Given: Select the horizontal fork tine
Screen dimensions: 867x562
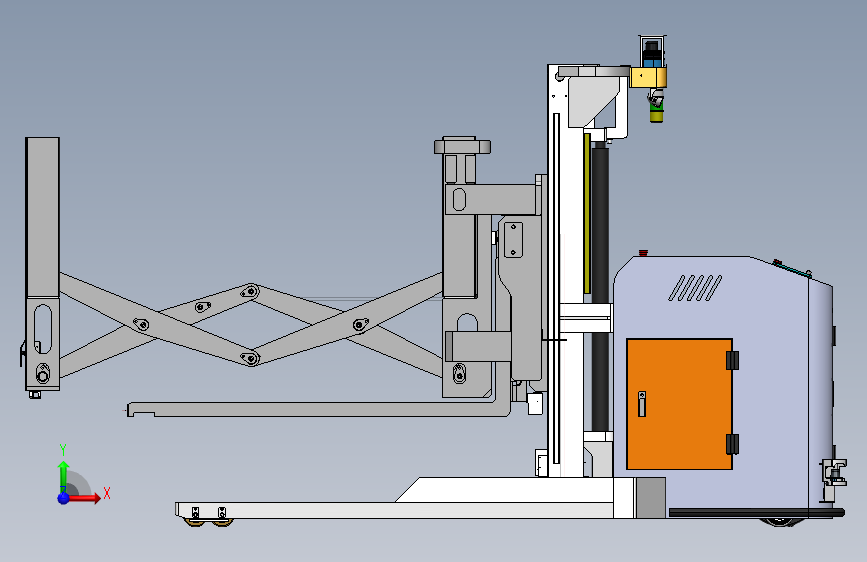Looking at the screenshot, I should coord(318,409).
